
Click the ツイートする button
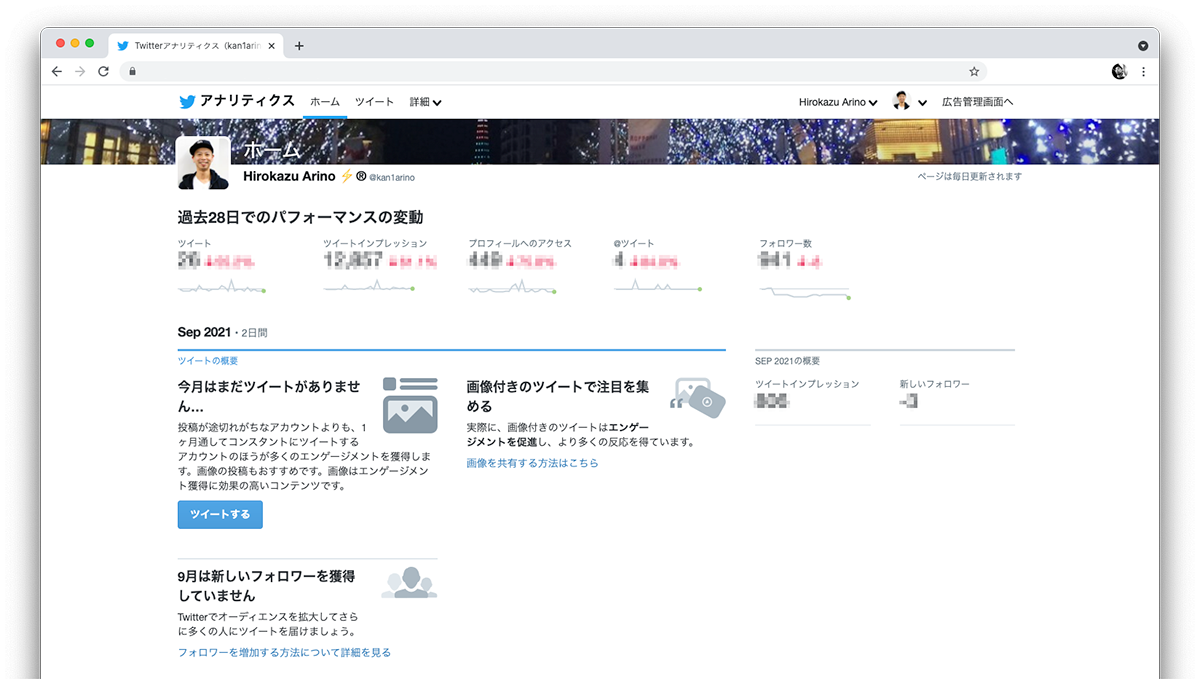coord(220,515)
